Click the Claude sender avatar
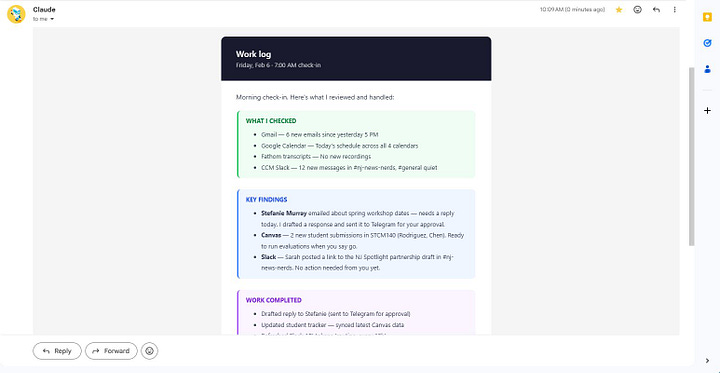 pyautogui.click(x=16, y=14)
